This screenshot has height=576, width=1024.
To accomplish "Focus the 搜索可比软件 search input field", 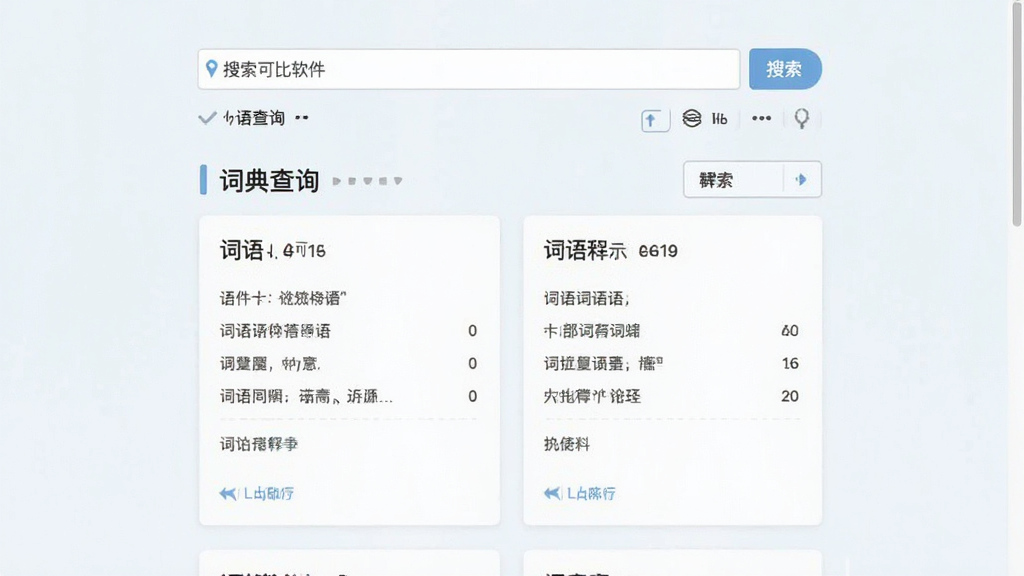I will pos(469,69).
